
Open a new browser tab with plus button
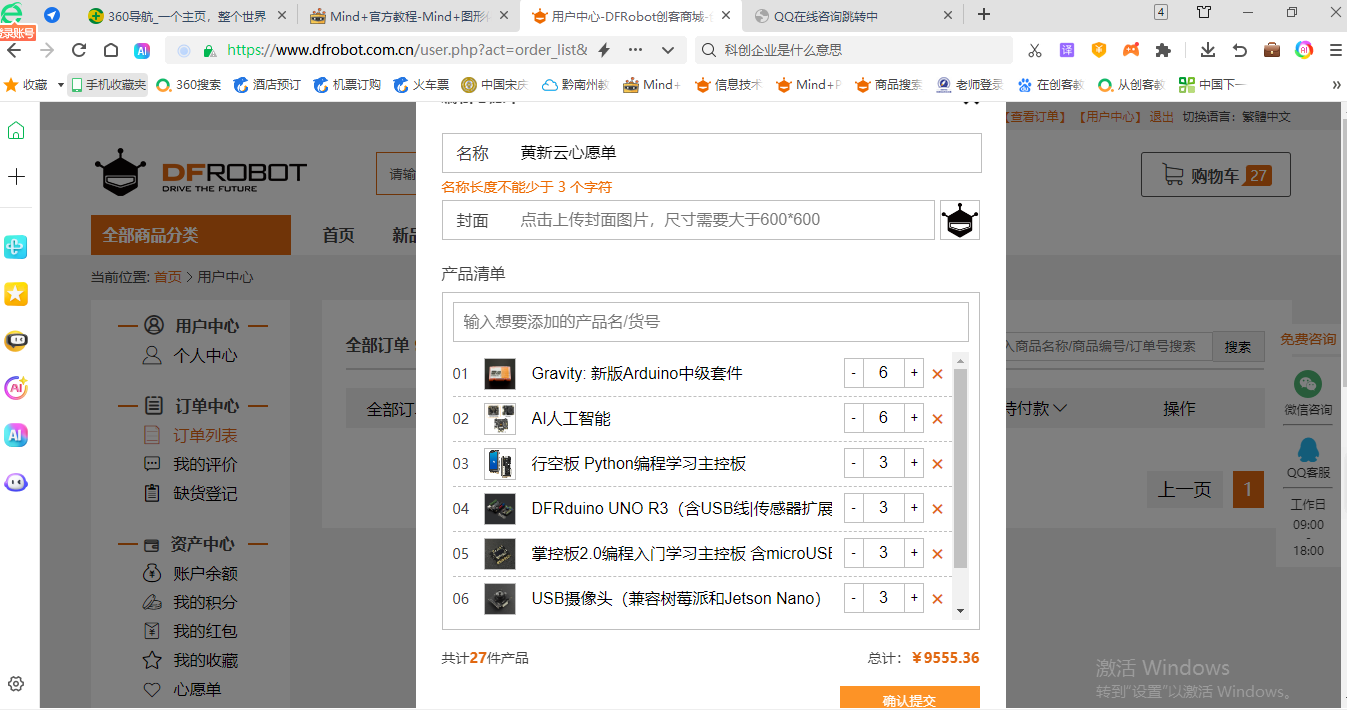tap(984, 14)
